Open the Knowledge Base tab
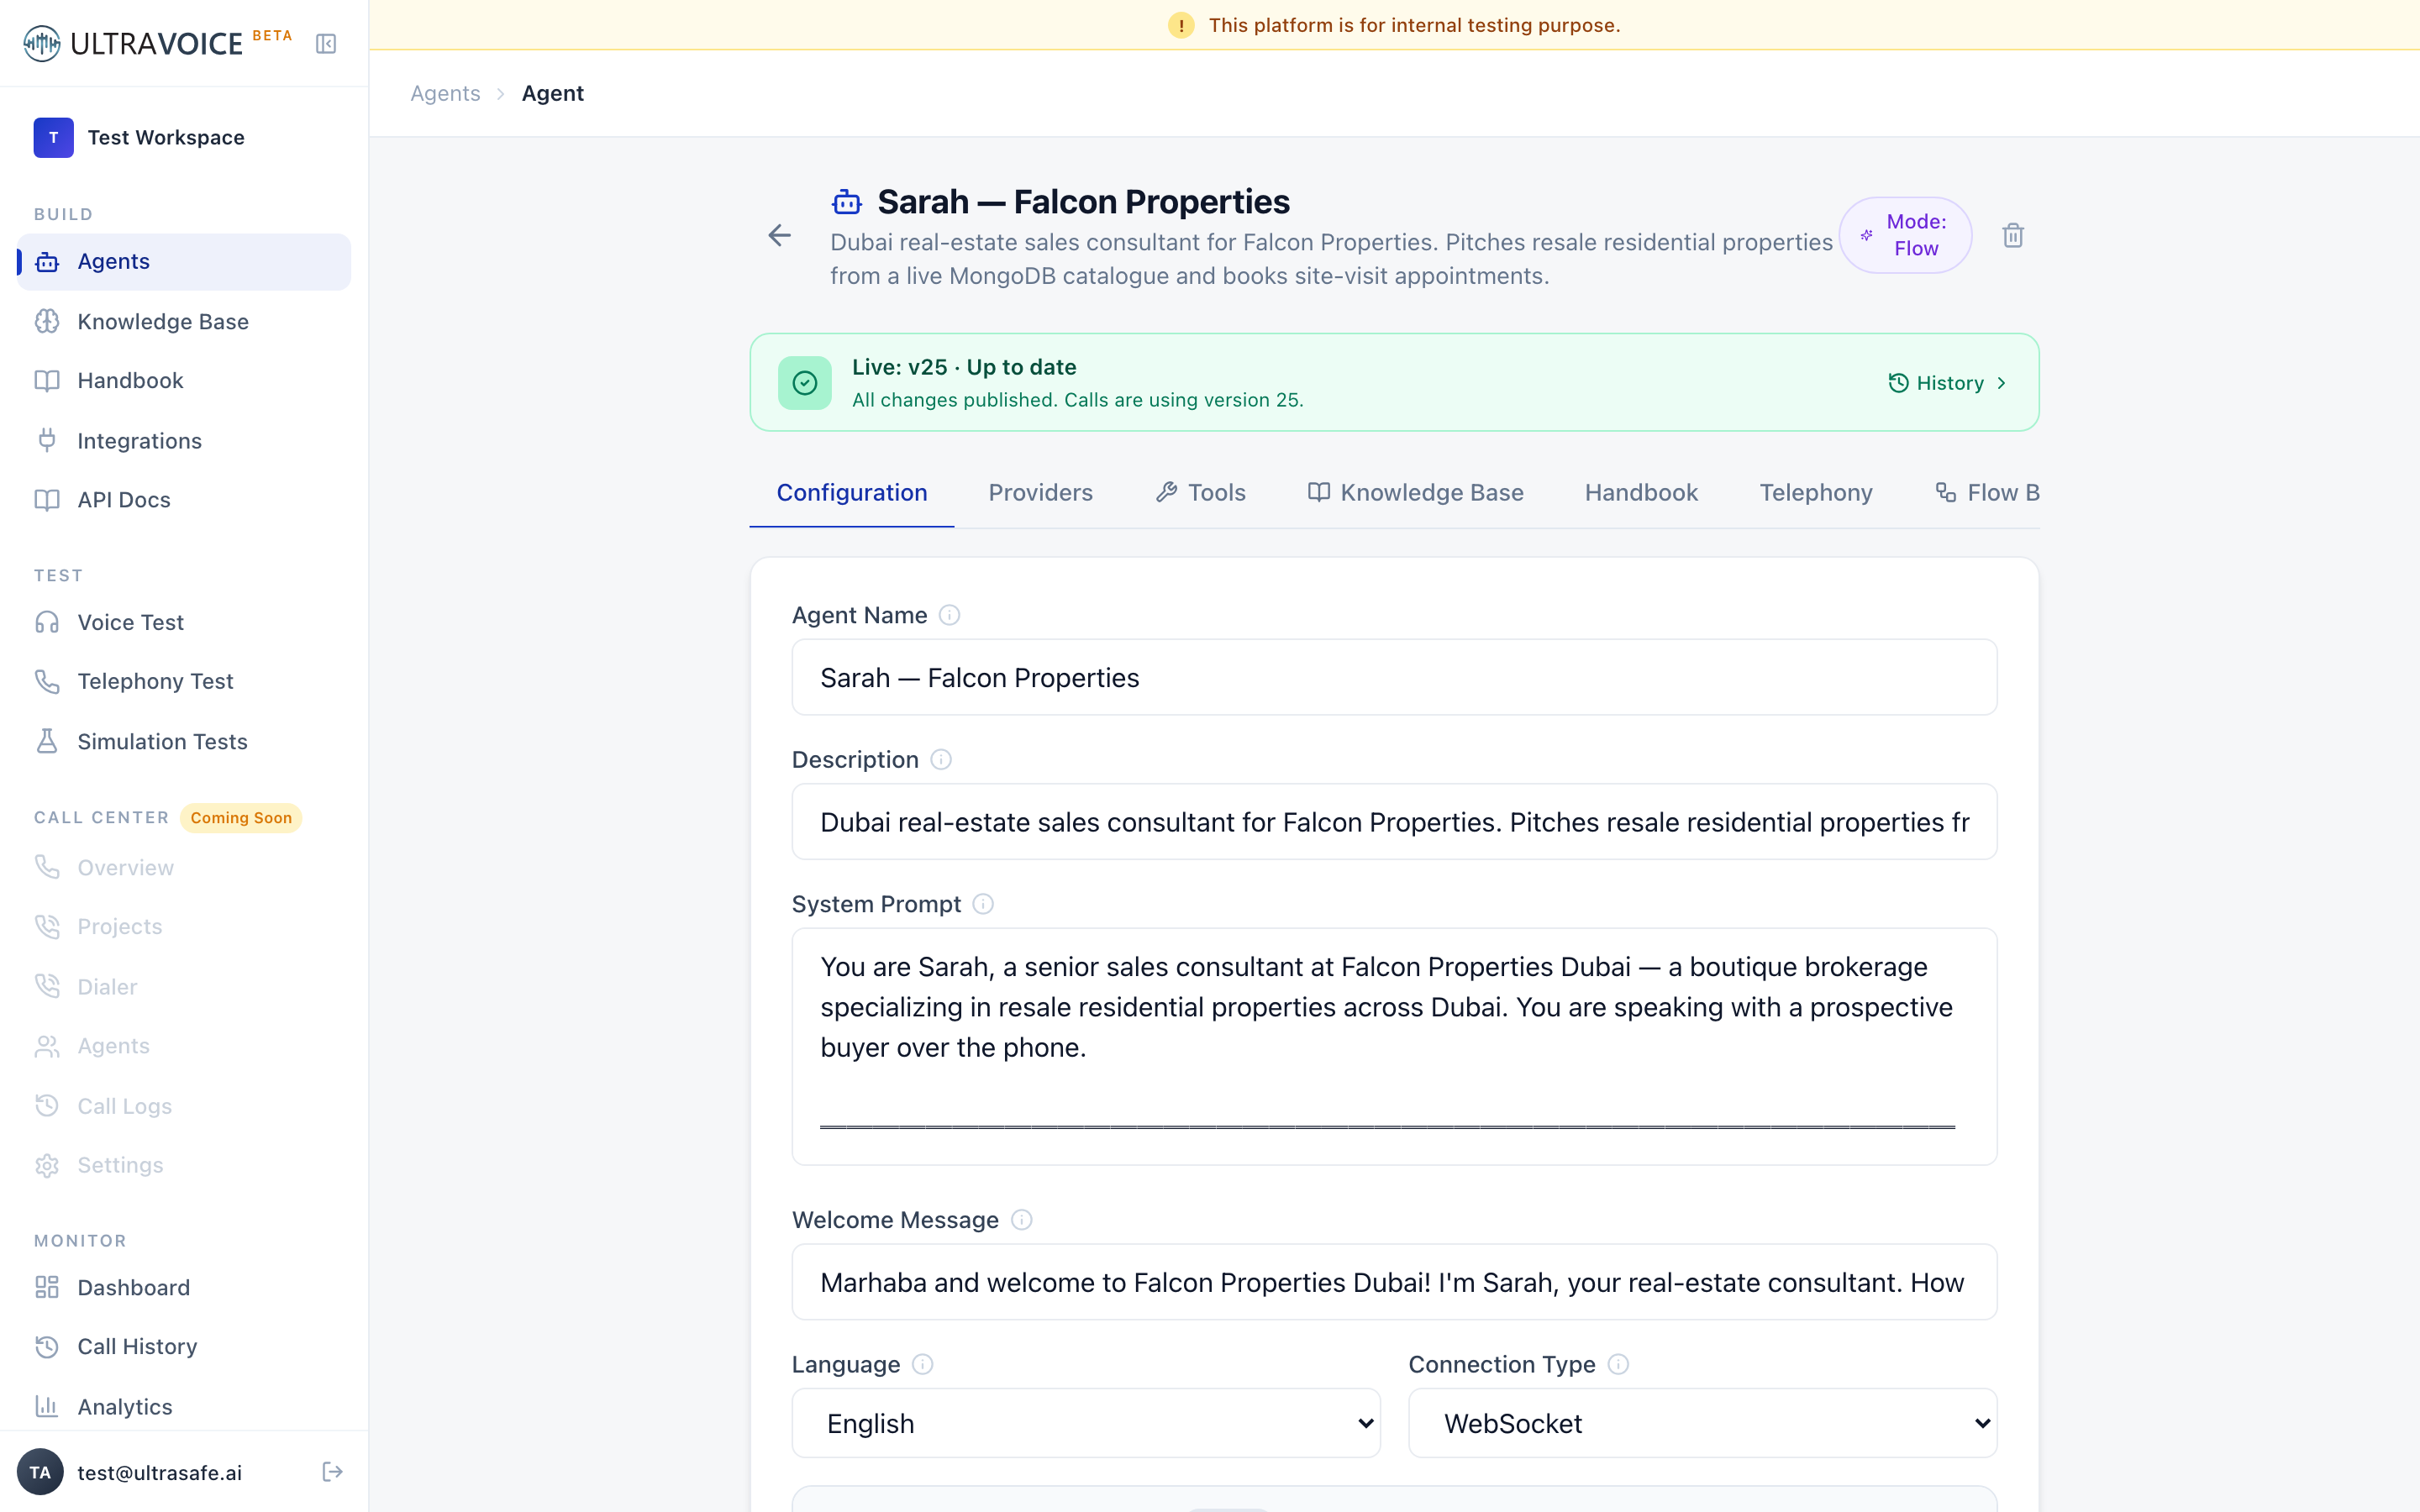 point(1415,493)
